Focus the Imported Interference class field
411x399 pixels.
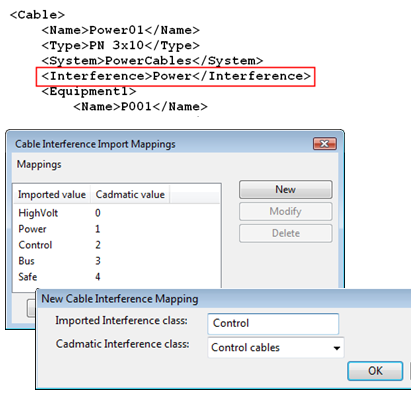point(273,323)
